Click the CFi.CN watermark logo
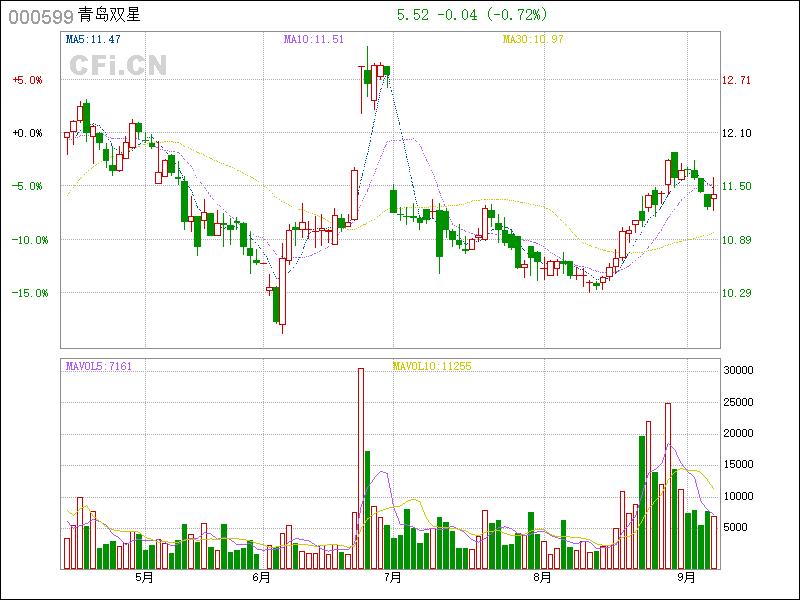This screenshot has width=800, height=600. [117, 65]
